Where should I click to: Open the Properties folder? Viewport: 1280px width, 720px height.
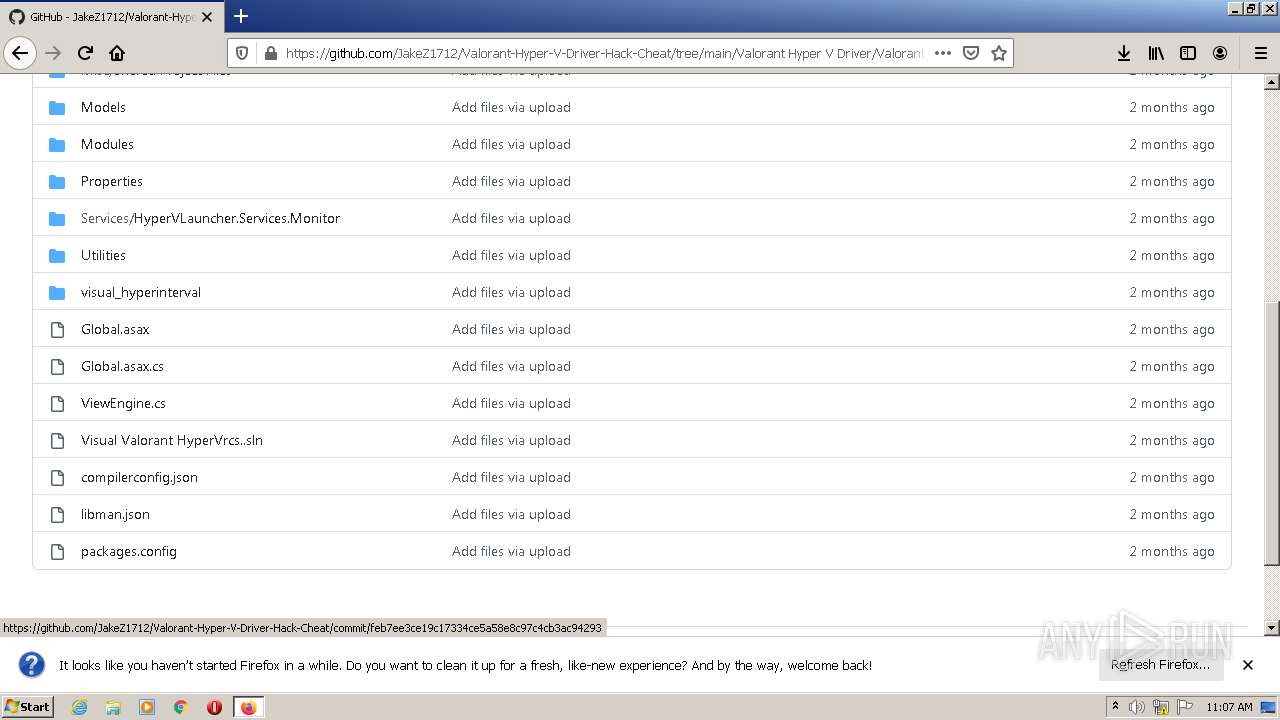coord(112,181)
